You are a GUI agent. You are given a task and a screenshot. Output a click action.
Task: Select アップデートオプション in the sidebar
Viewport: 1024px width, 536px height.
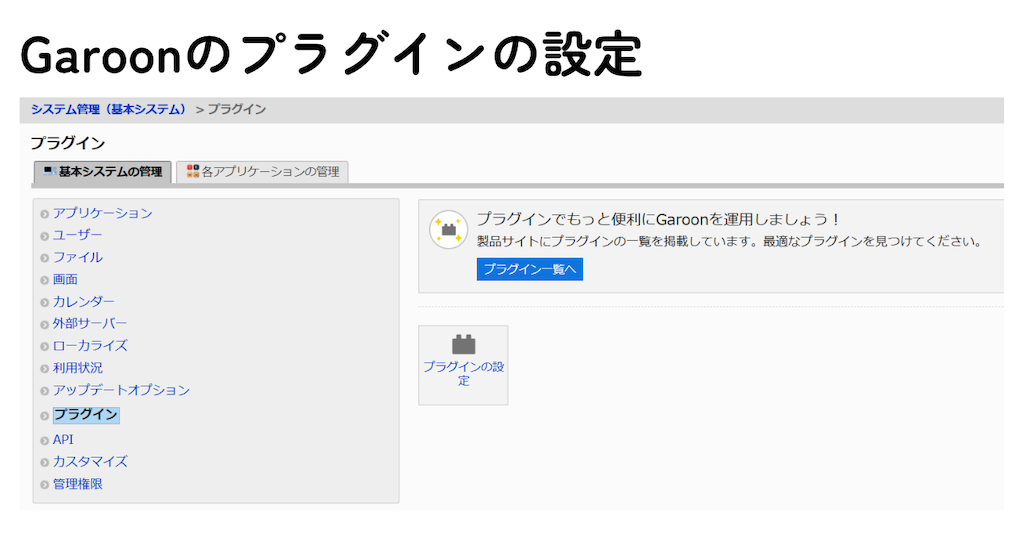121,390
